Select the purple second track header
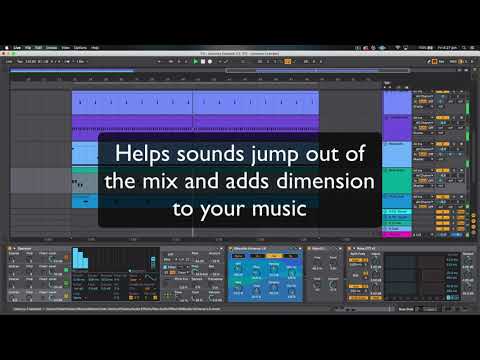Image resolution: width=480 pixels, height=360 pixels. click(398, 128)
